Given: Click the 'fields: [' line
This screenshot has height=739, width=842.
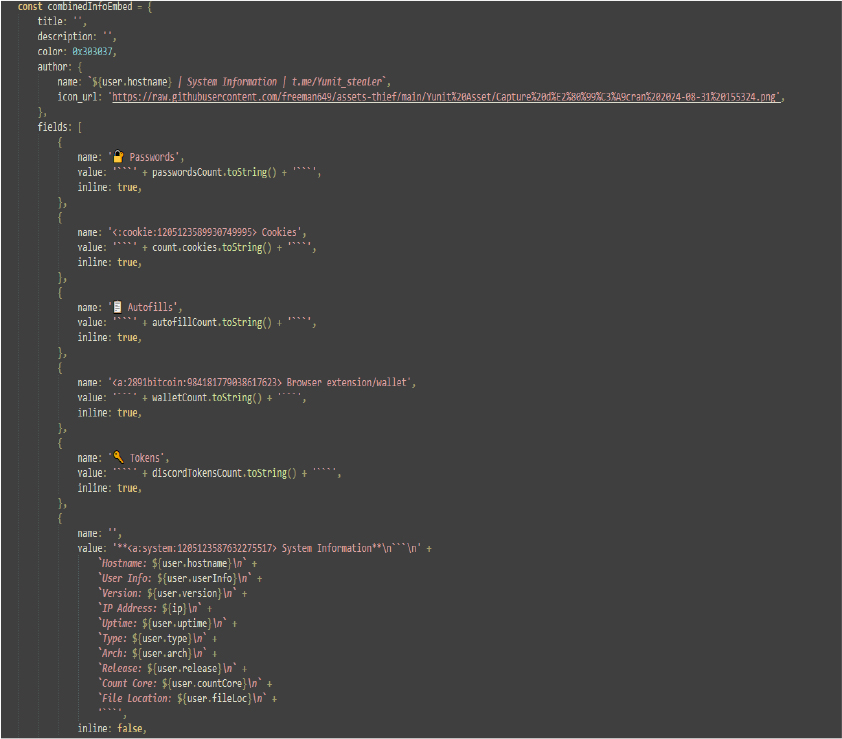Looking at the screenshot, I should pyautogui.click(x=60, y=127).
